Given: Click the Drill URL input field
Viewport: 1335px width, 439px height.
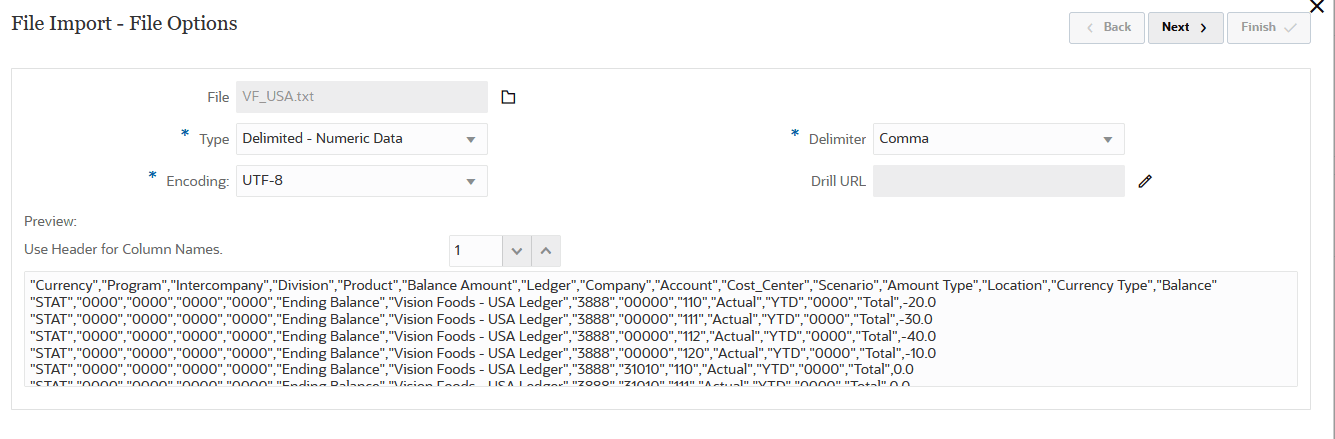Looking at the screenshot, I should point(998,181).
